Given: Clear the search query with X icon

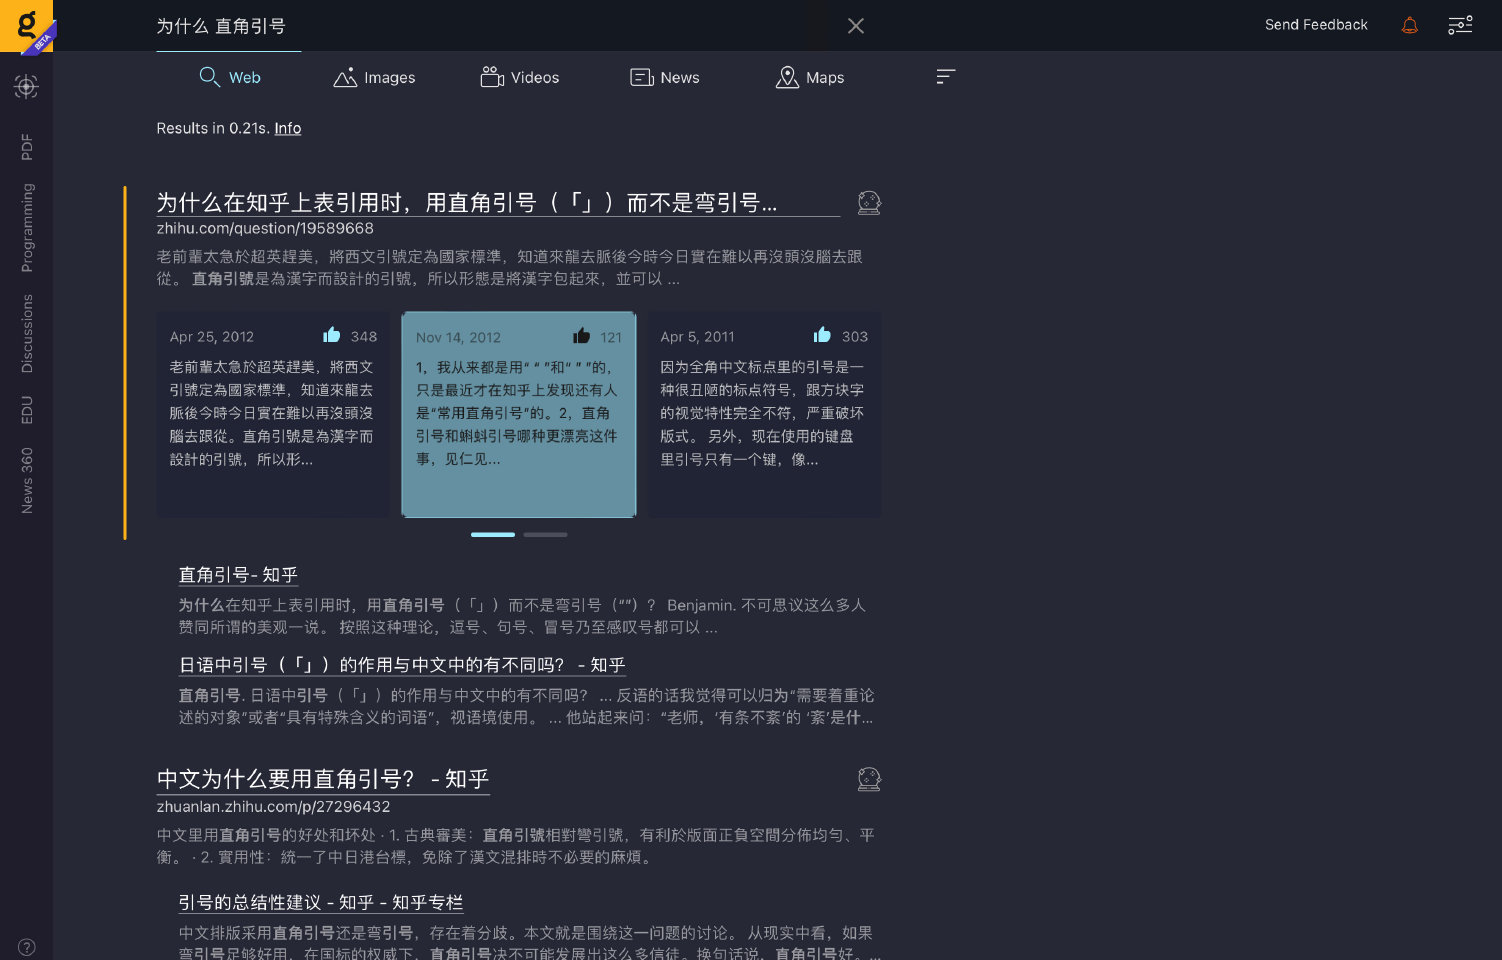Looking at the screenshot, I should click(x=855, y=26).
